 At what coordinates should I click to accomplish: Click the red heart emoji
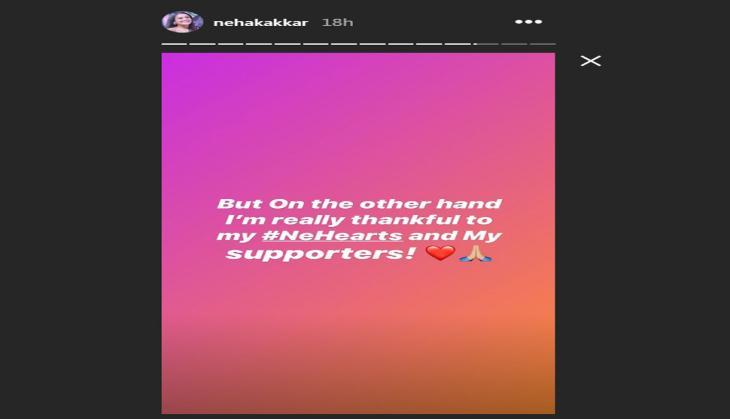coord(440,253)
